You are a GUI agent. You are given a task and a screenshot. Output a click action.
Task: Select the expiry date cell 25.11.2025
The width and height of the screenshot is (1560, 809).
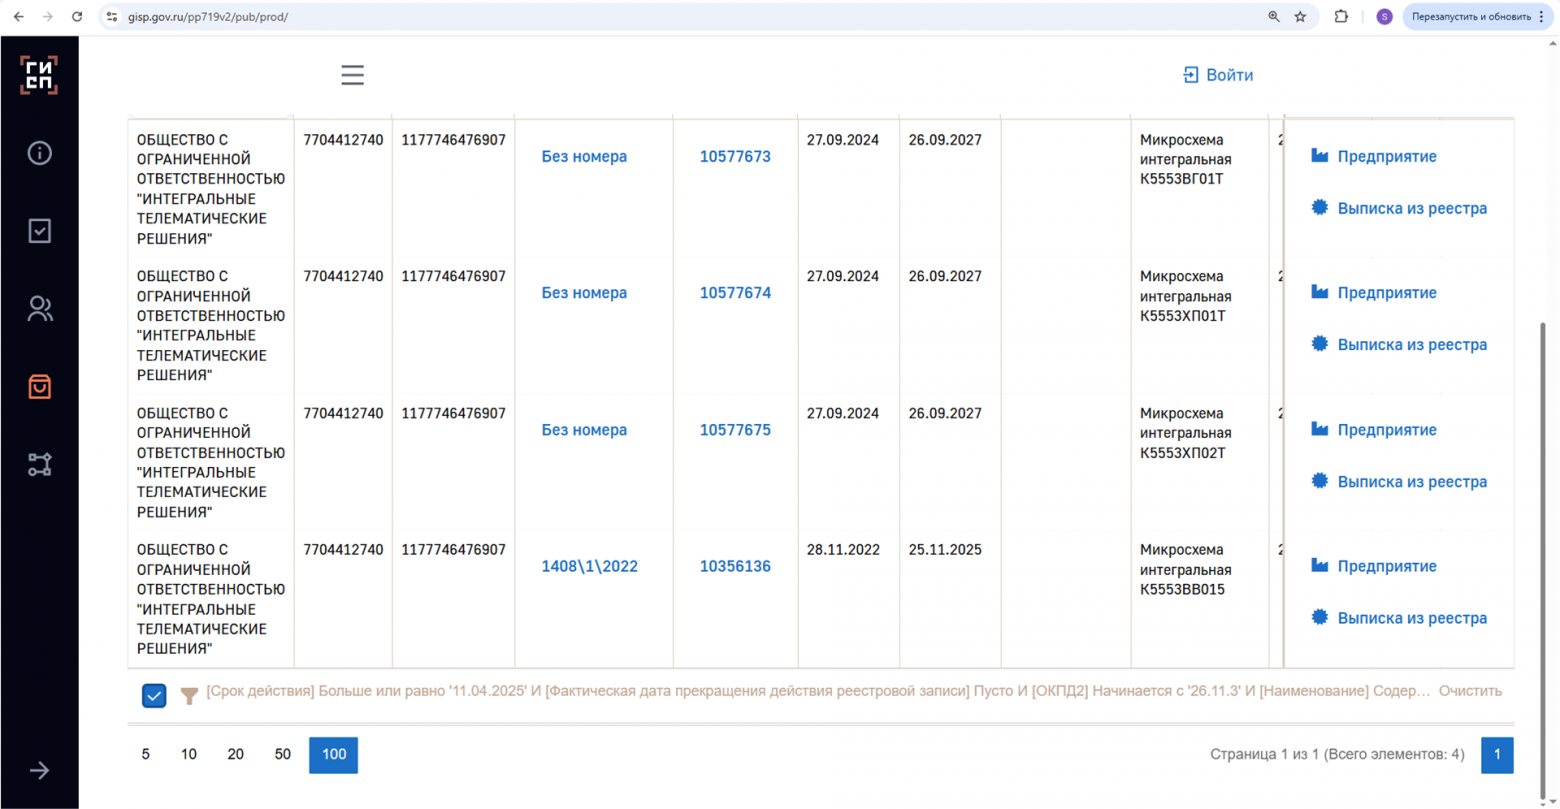(950, 599)
